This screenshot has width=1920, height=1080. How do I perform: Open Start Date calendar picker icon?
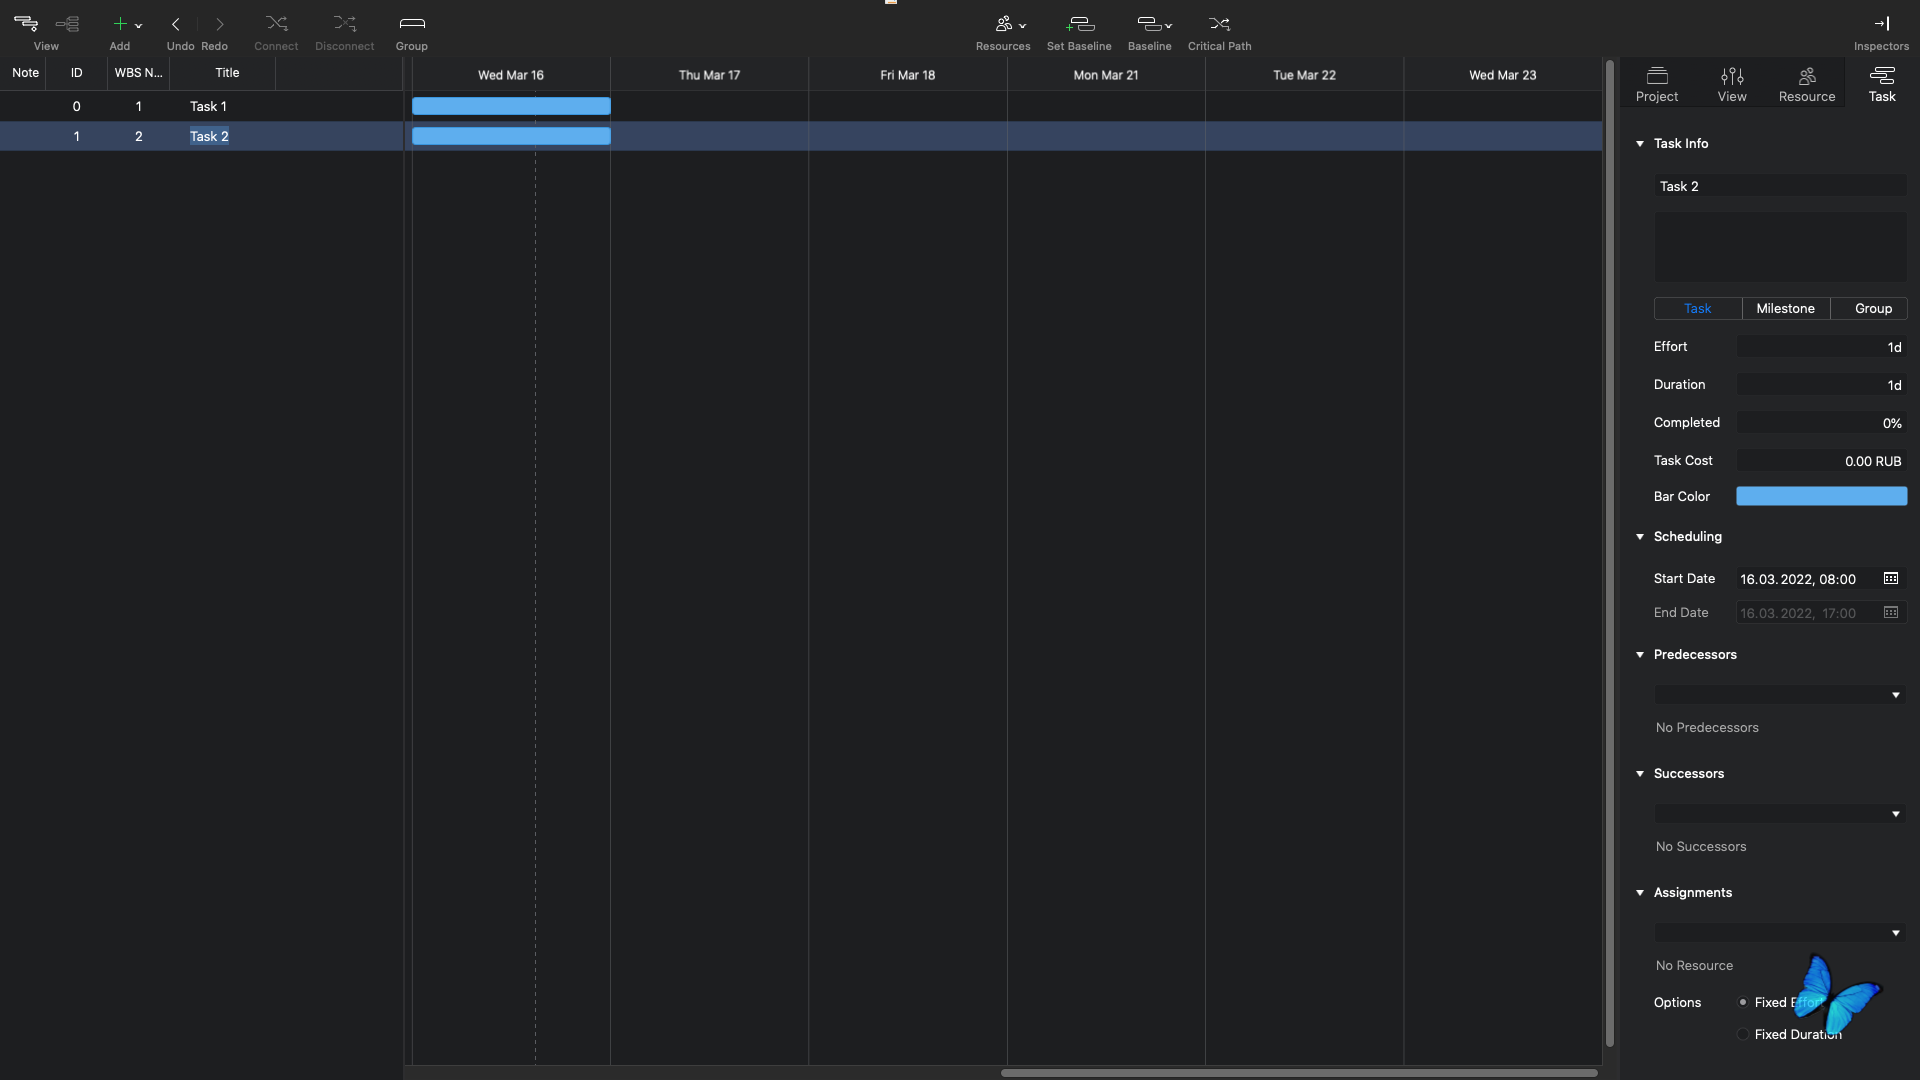pyautogui.click(x=1890, y=579)
